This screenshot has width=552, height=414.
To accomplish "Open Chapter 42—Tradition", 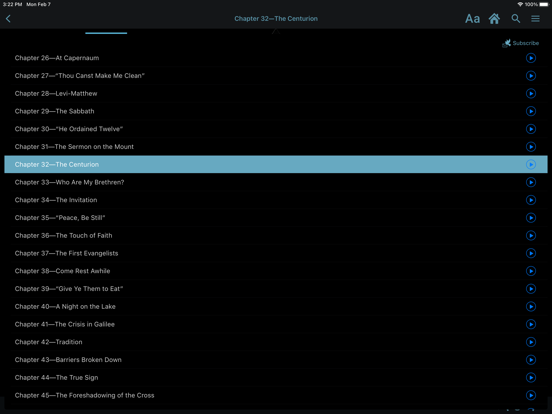I will 48,342.
